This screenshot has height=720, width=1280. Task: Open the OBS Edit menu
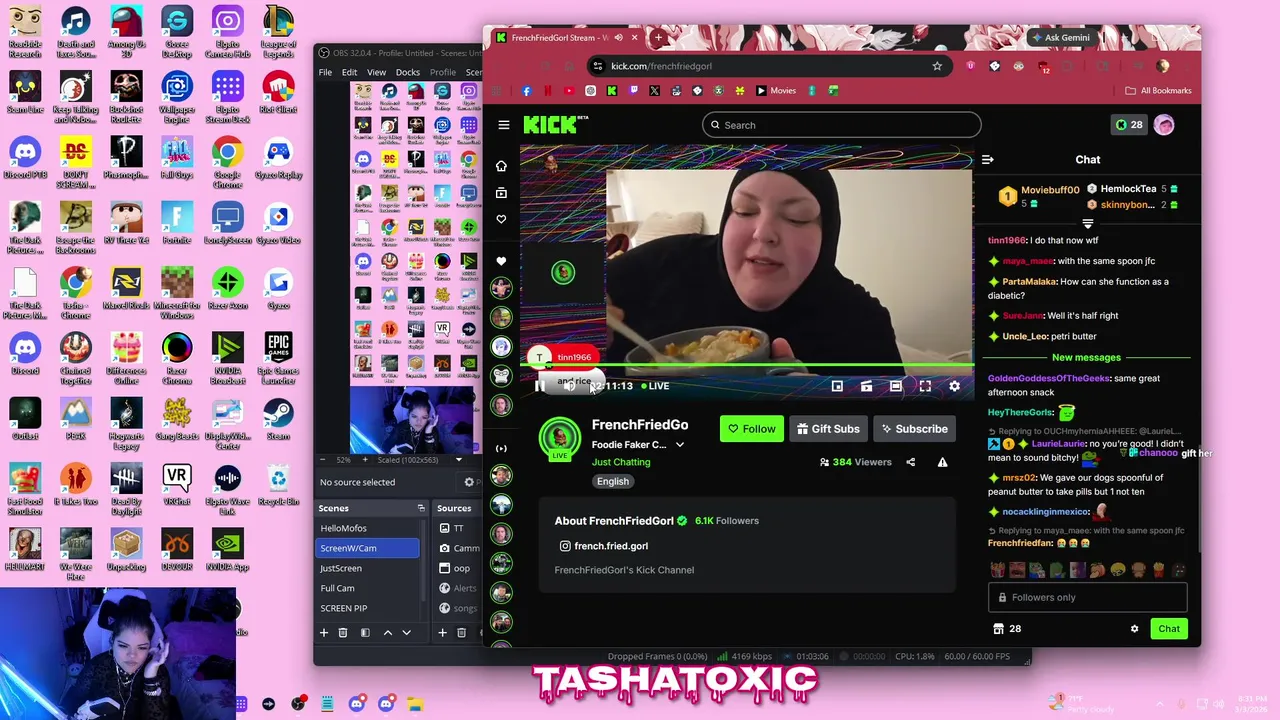point(349,72)
